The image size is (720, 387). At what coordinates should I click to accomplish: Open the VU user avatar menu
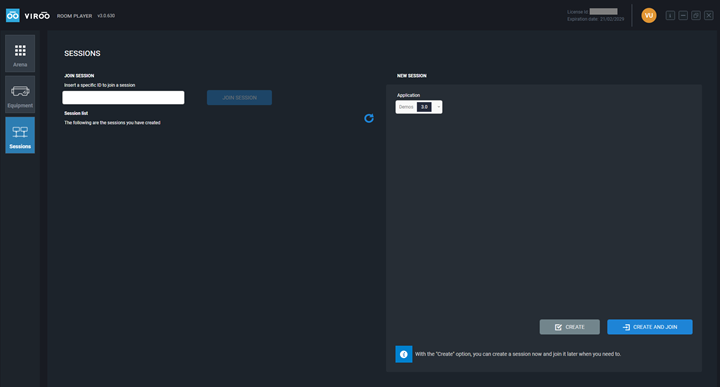[x=648, y=15]
